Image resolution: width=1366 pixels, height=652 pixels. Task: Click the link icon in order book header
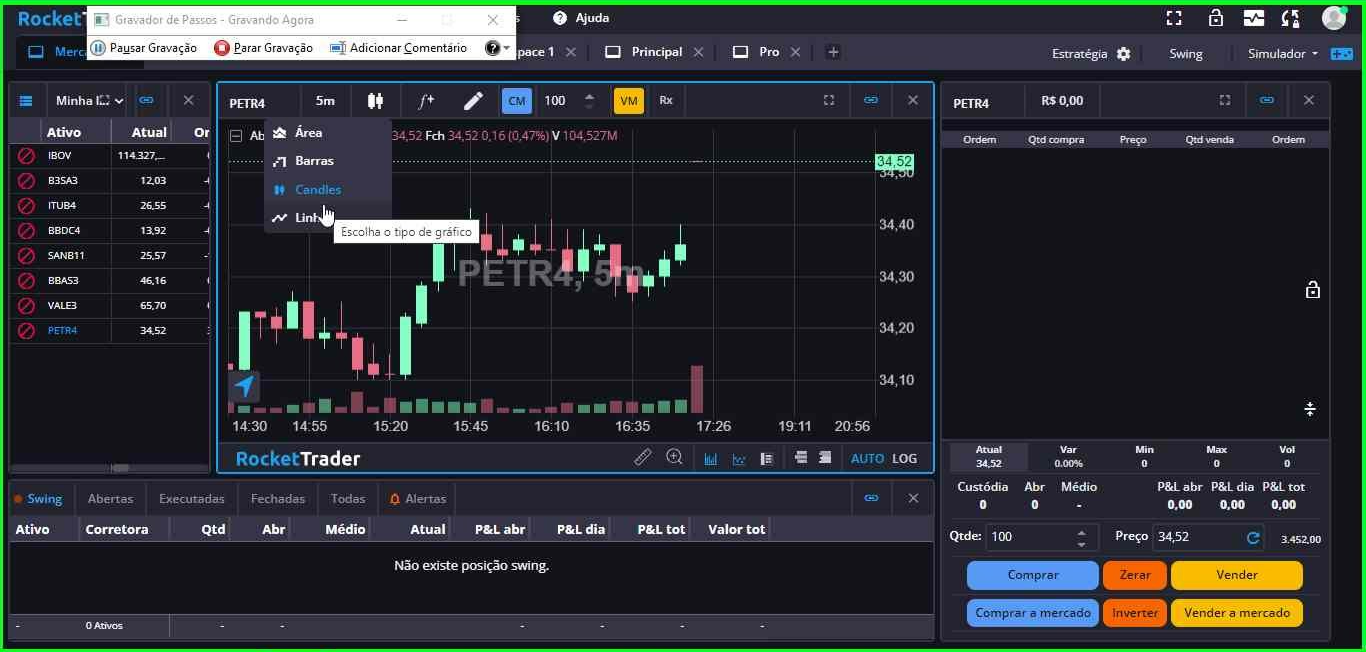point(1267,100)
